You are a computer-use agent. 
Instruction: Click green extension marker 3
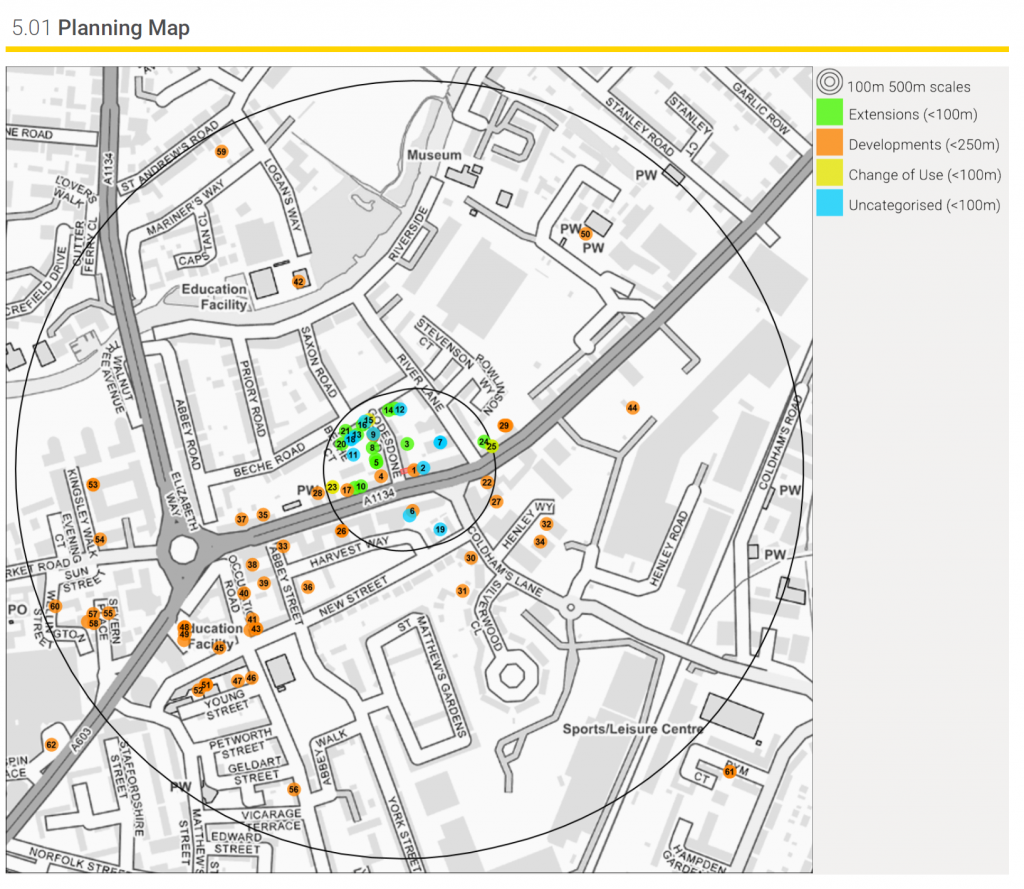tap(407, 443)
